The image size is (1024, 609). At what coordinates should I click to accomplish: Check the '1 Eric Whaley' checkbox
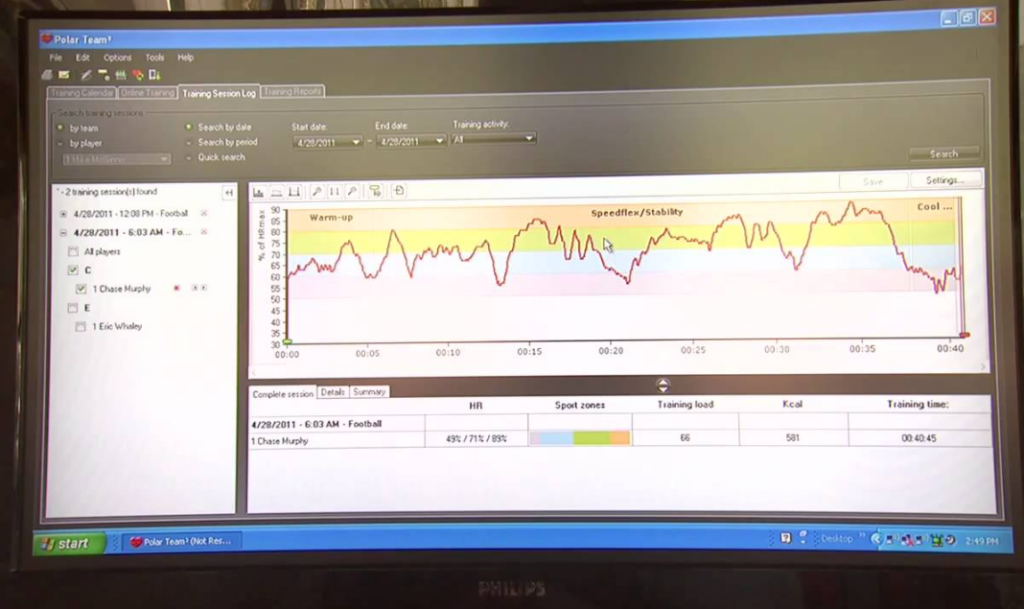[80, 326]
